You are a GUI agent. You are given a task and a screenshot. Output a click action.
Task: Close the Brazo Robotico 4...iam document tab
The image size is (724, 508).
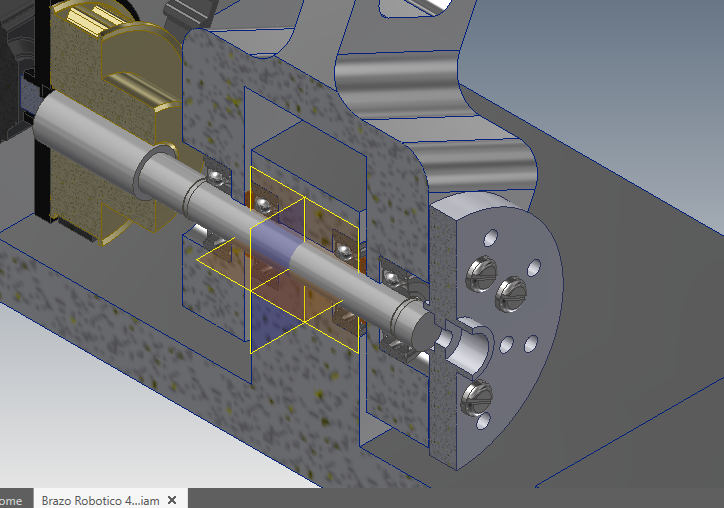coord(172,500)
